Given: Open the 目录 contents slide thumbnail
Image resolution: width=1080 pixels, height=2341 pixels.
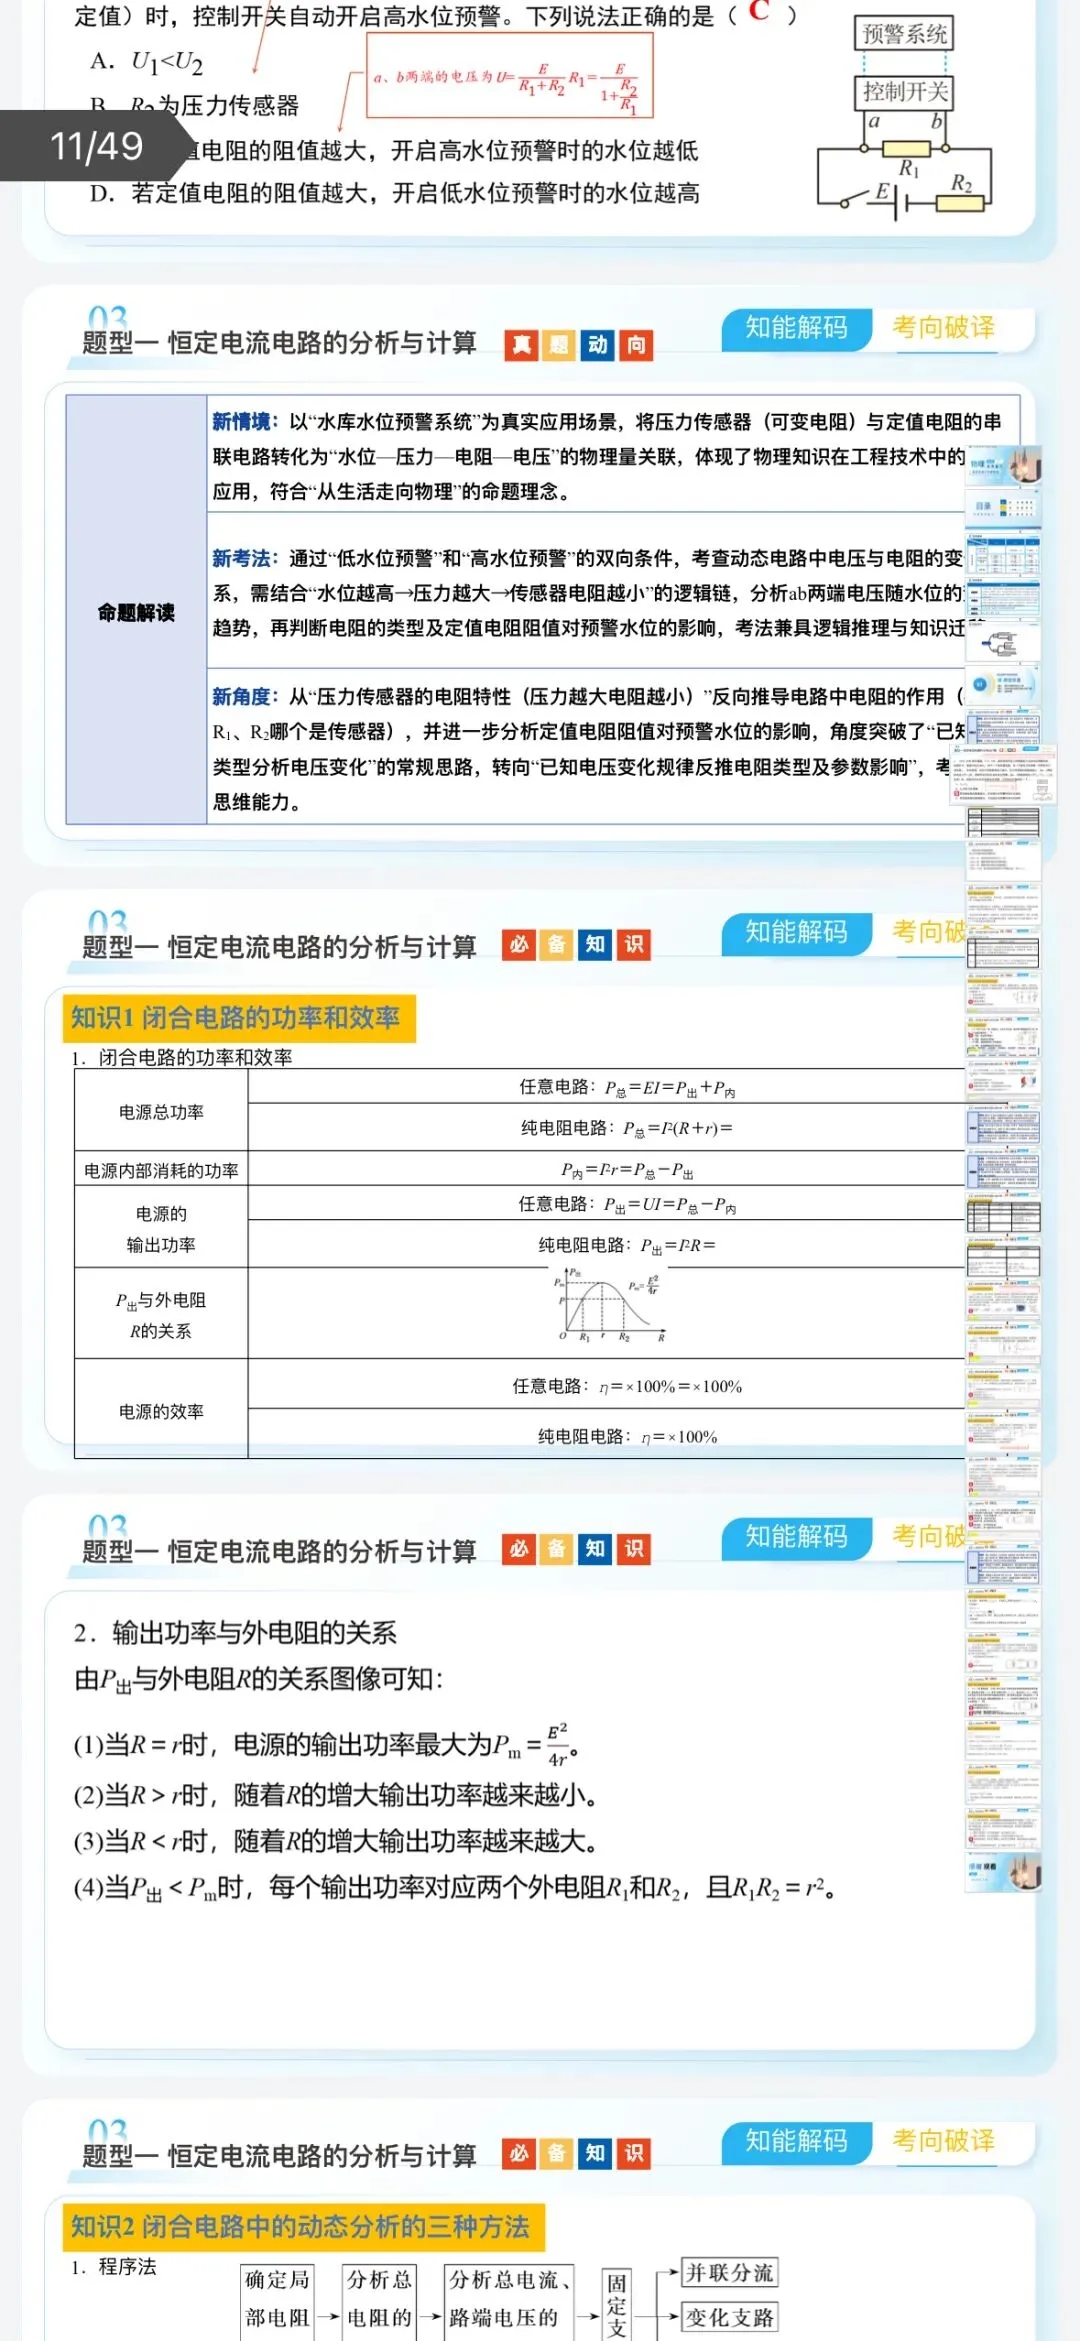Looking at the screenshot, I should (x=1003, y=508).
